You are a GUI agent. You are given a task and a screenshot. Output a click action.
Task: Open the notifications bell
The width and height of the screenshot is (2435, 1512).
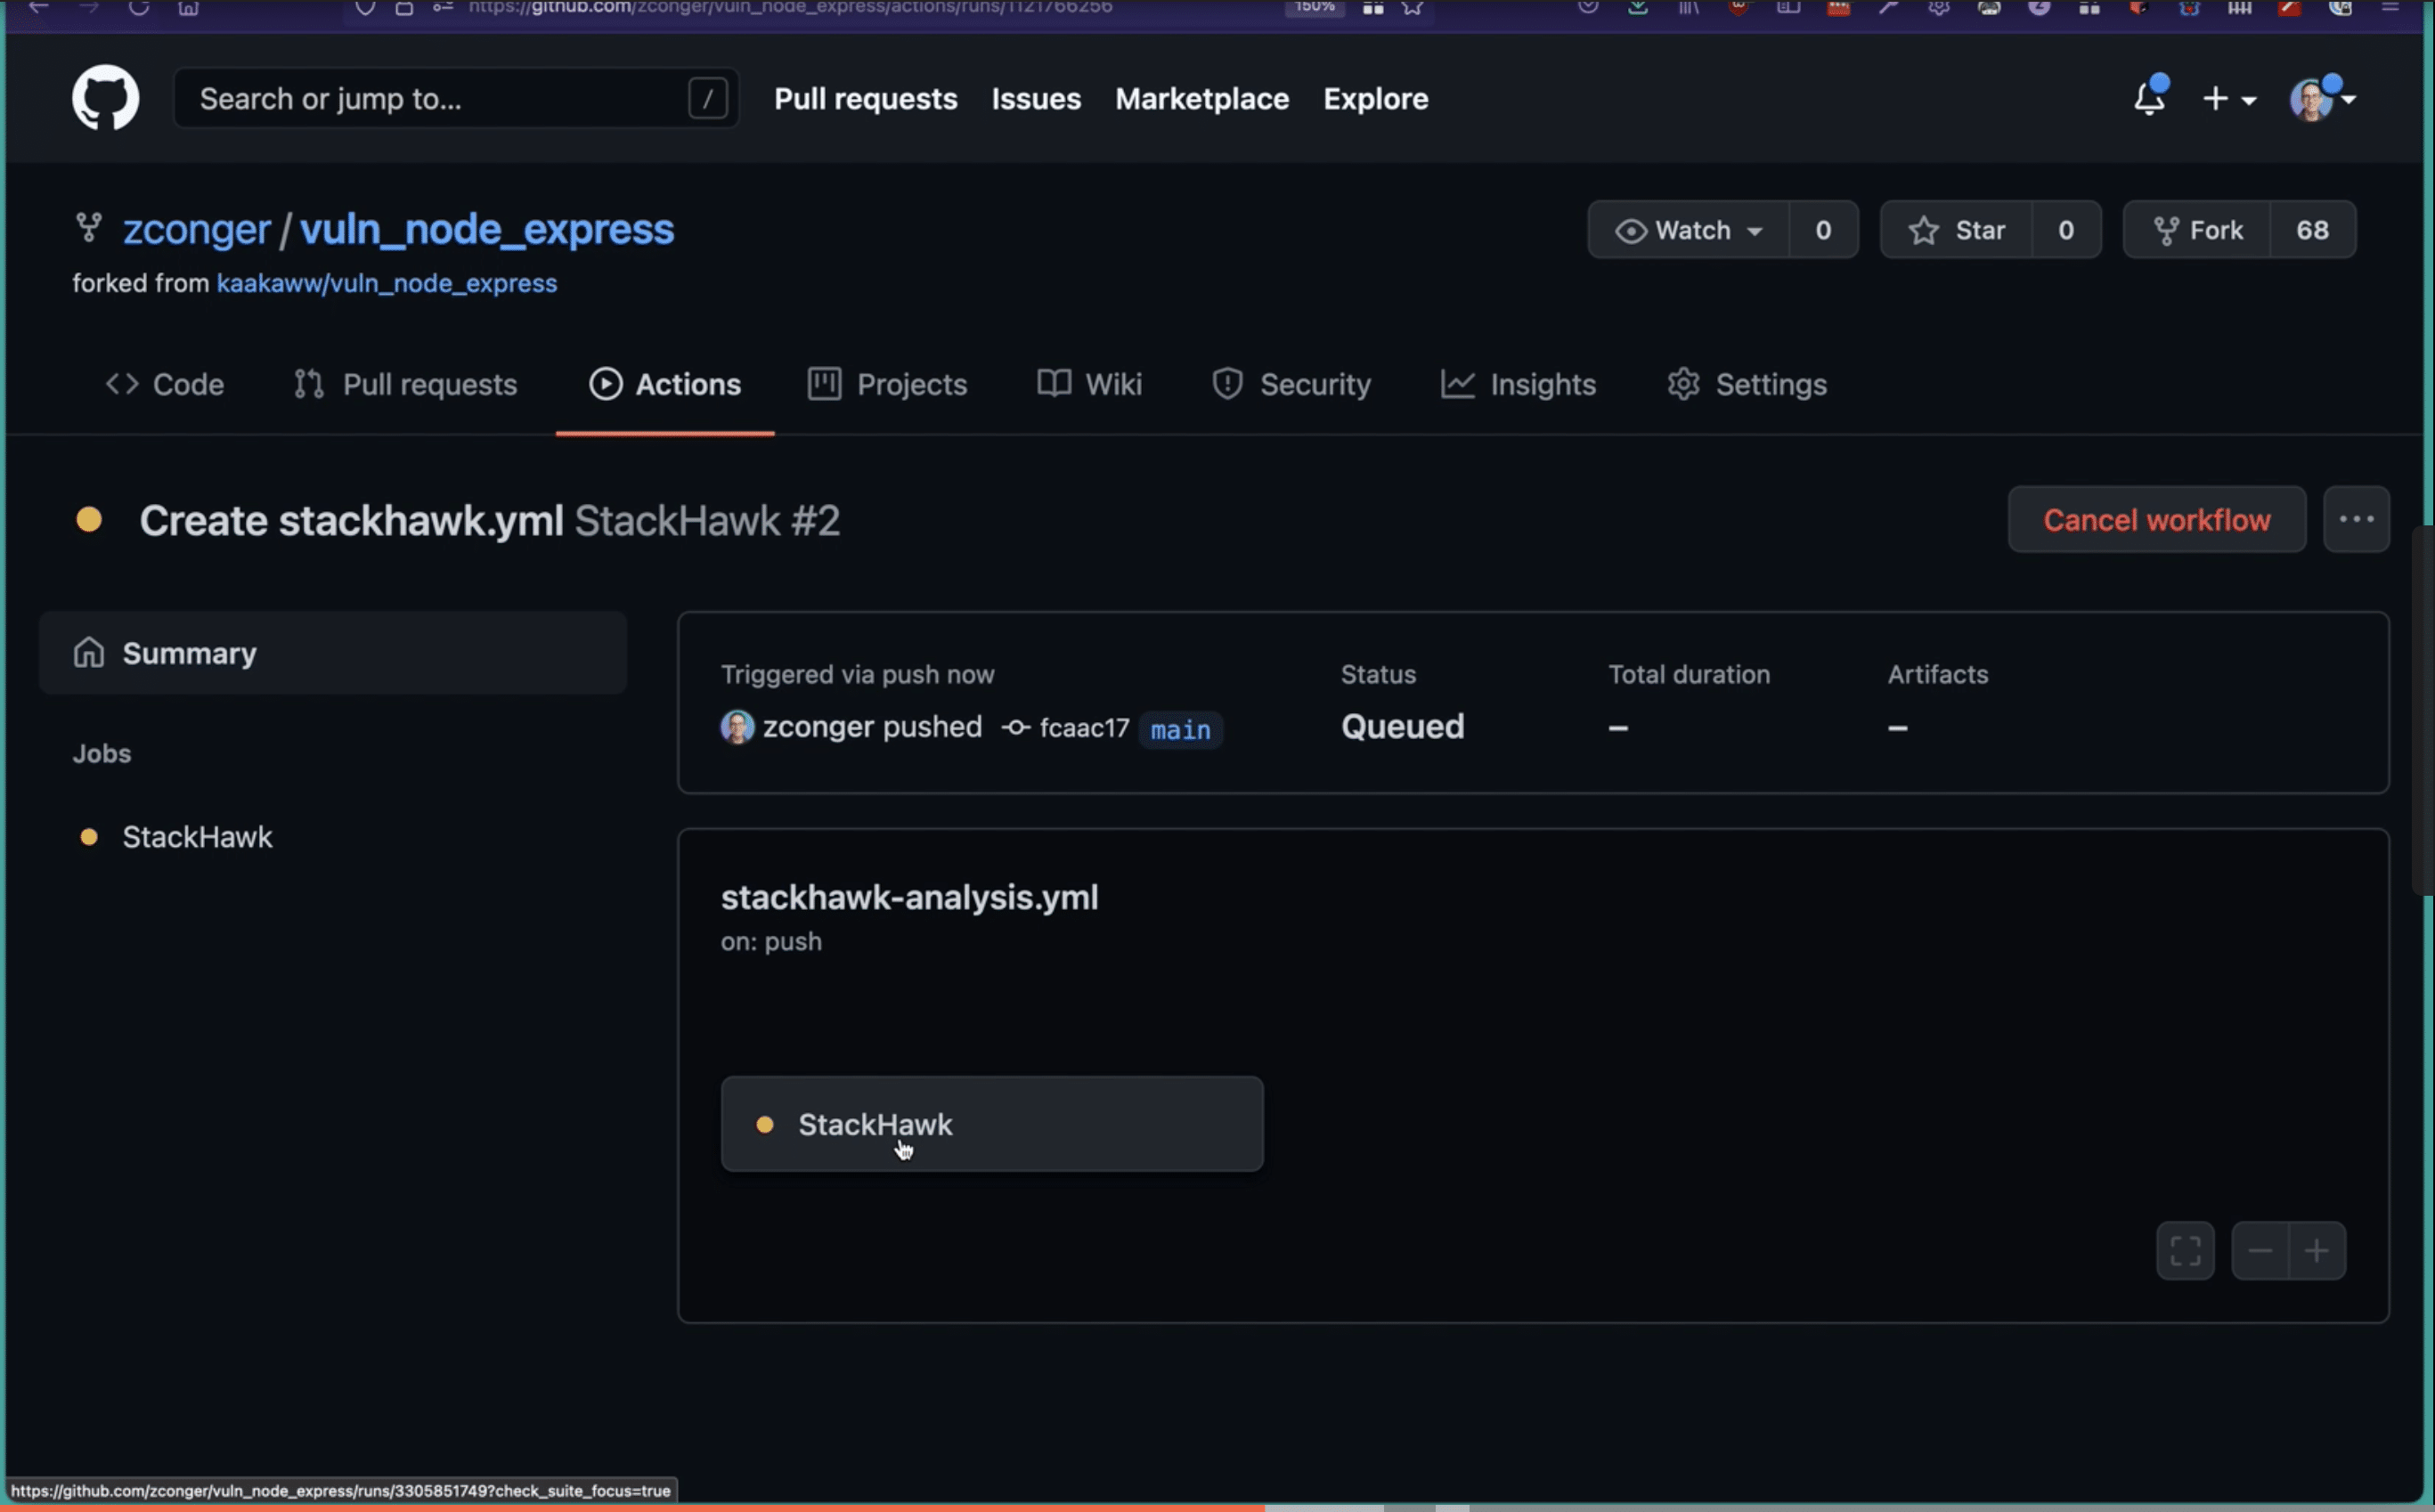2149,98
